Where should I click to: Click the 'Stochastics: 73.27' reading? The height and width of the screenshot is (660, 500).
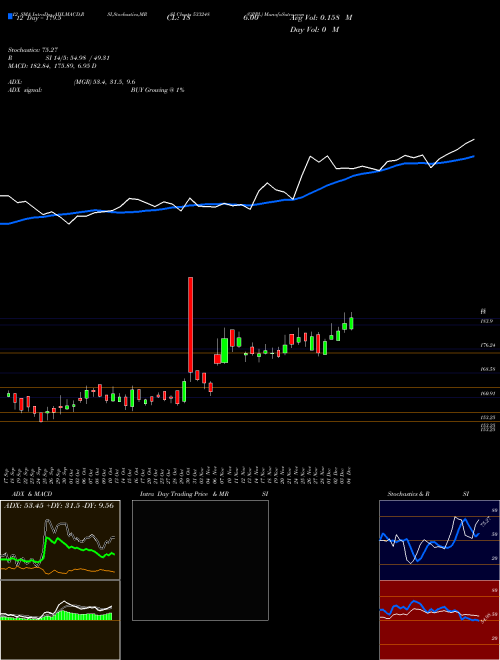[x=31, y=50]
